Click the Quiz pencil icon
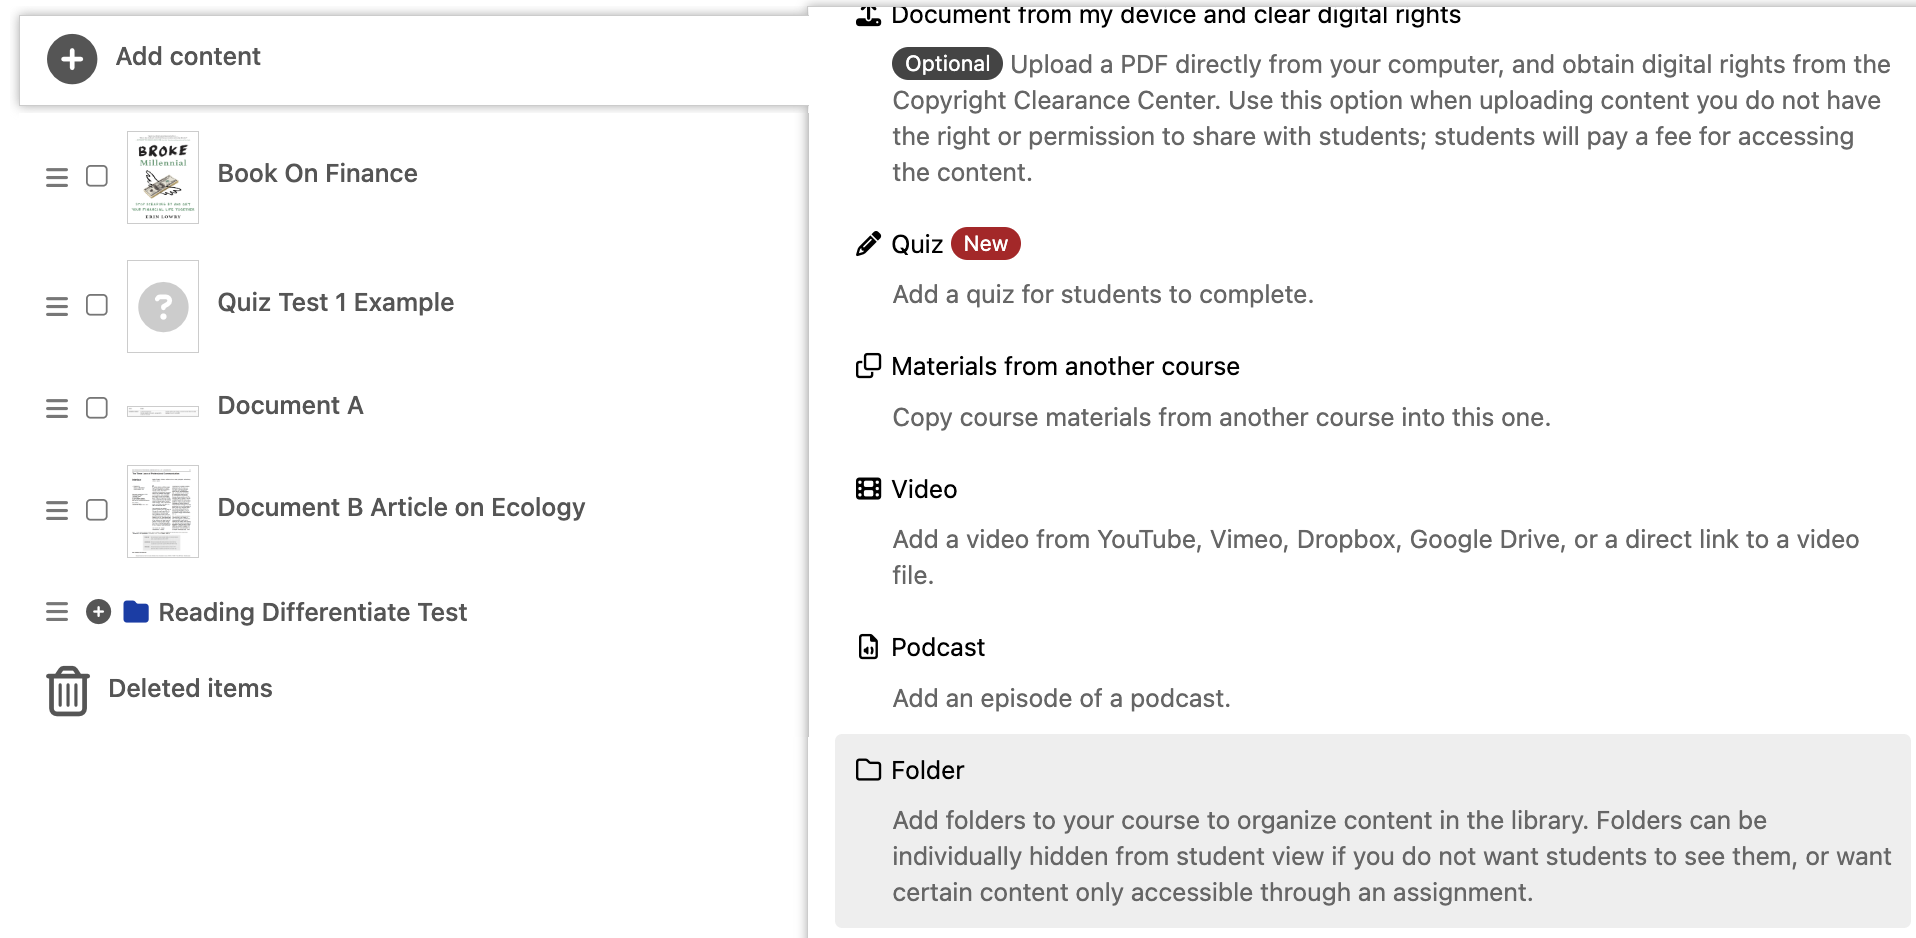The width and height of the screenshot is (1916, 938). click(868, 244)
